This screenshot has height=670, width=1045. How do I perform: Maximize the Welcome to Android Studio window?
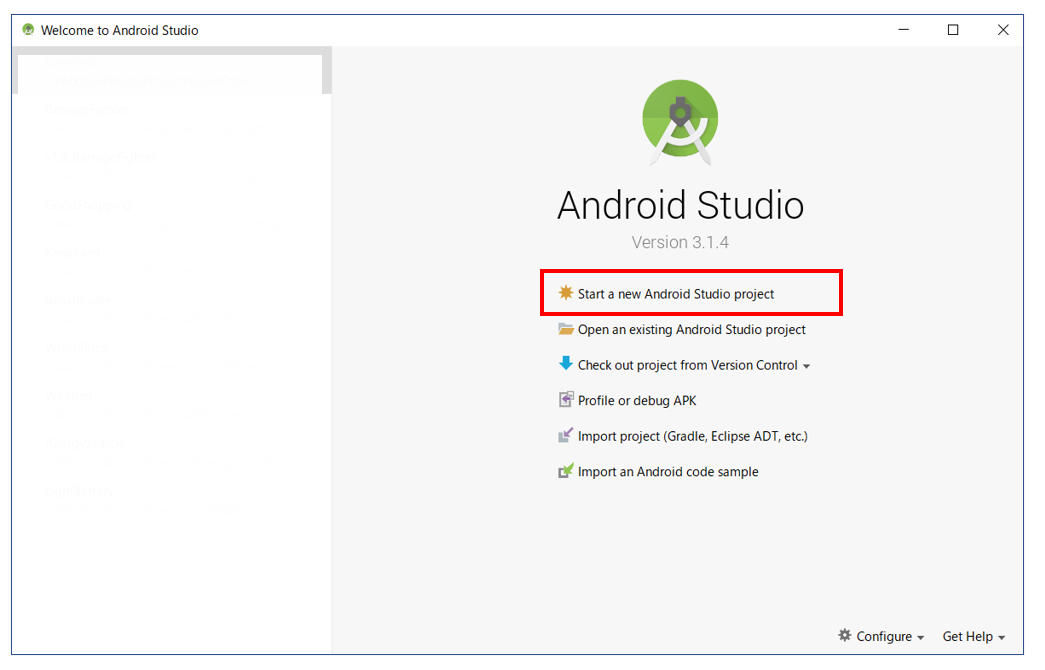click(953, 30)
